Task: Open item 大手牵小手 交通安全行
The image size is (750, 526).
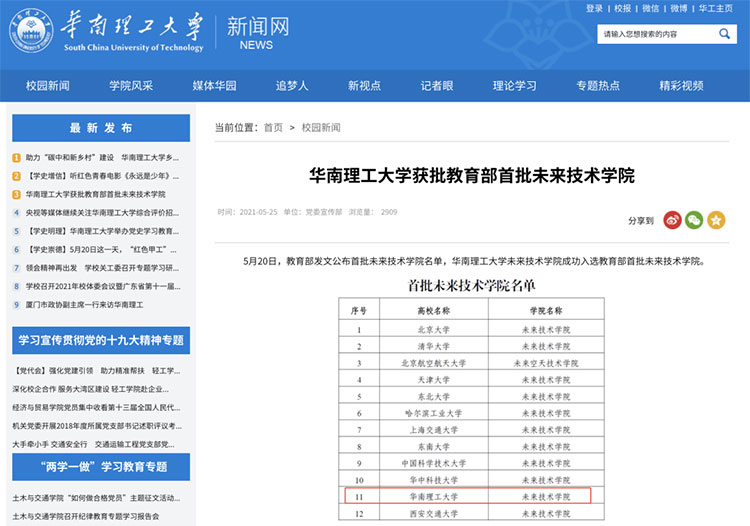Action: click(93, 444)
